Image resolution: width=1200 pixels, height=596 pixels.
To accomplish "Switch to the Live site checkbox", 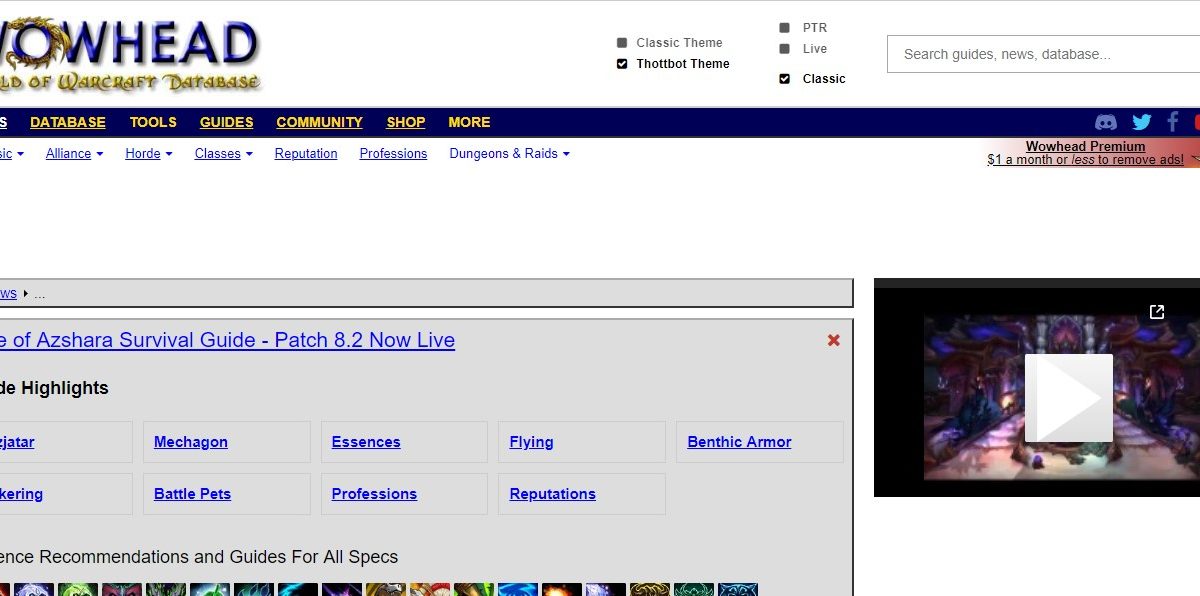I will click(x=785, y=49).
